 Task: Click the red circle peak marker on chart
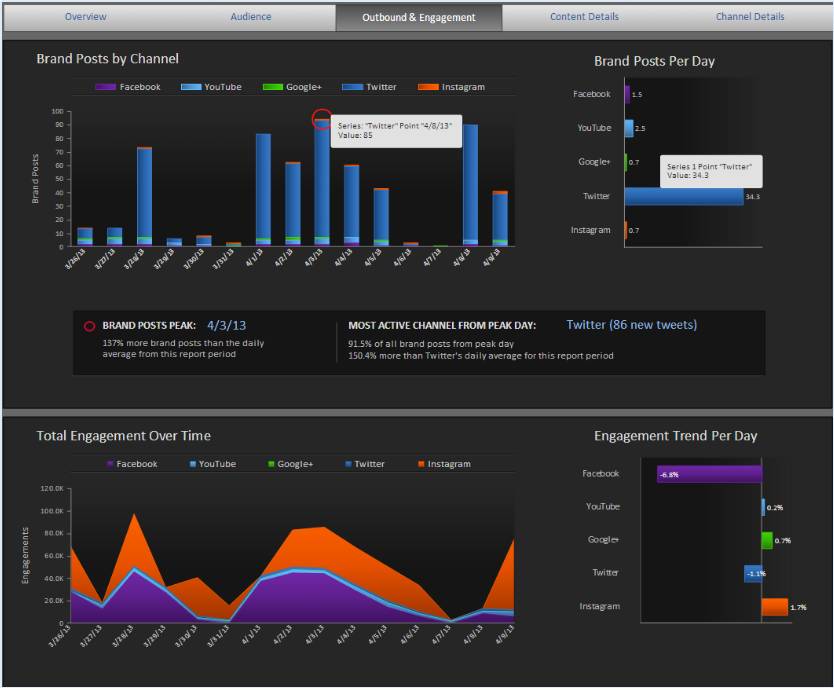tap(322, 119)
